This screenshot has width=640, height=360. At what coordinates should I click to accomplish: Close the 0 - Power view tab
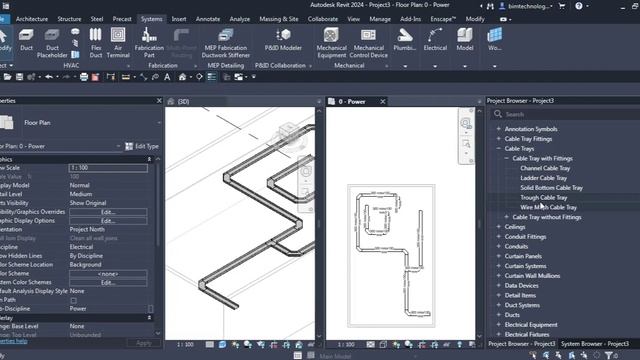pyautogui.click(x=383, y=101)
